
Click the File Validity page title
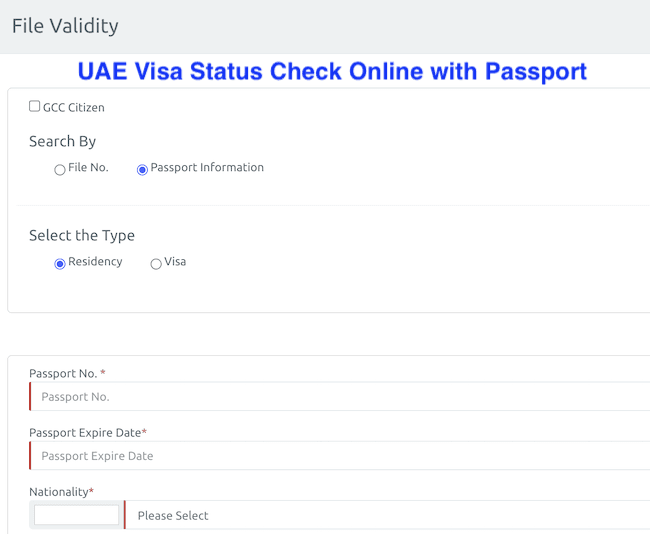click(x=65, y=26)
